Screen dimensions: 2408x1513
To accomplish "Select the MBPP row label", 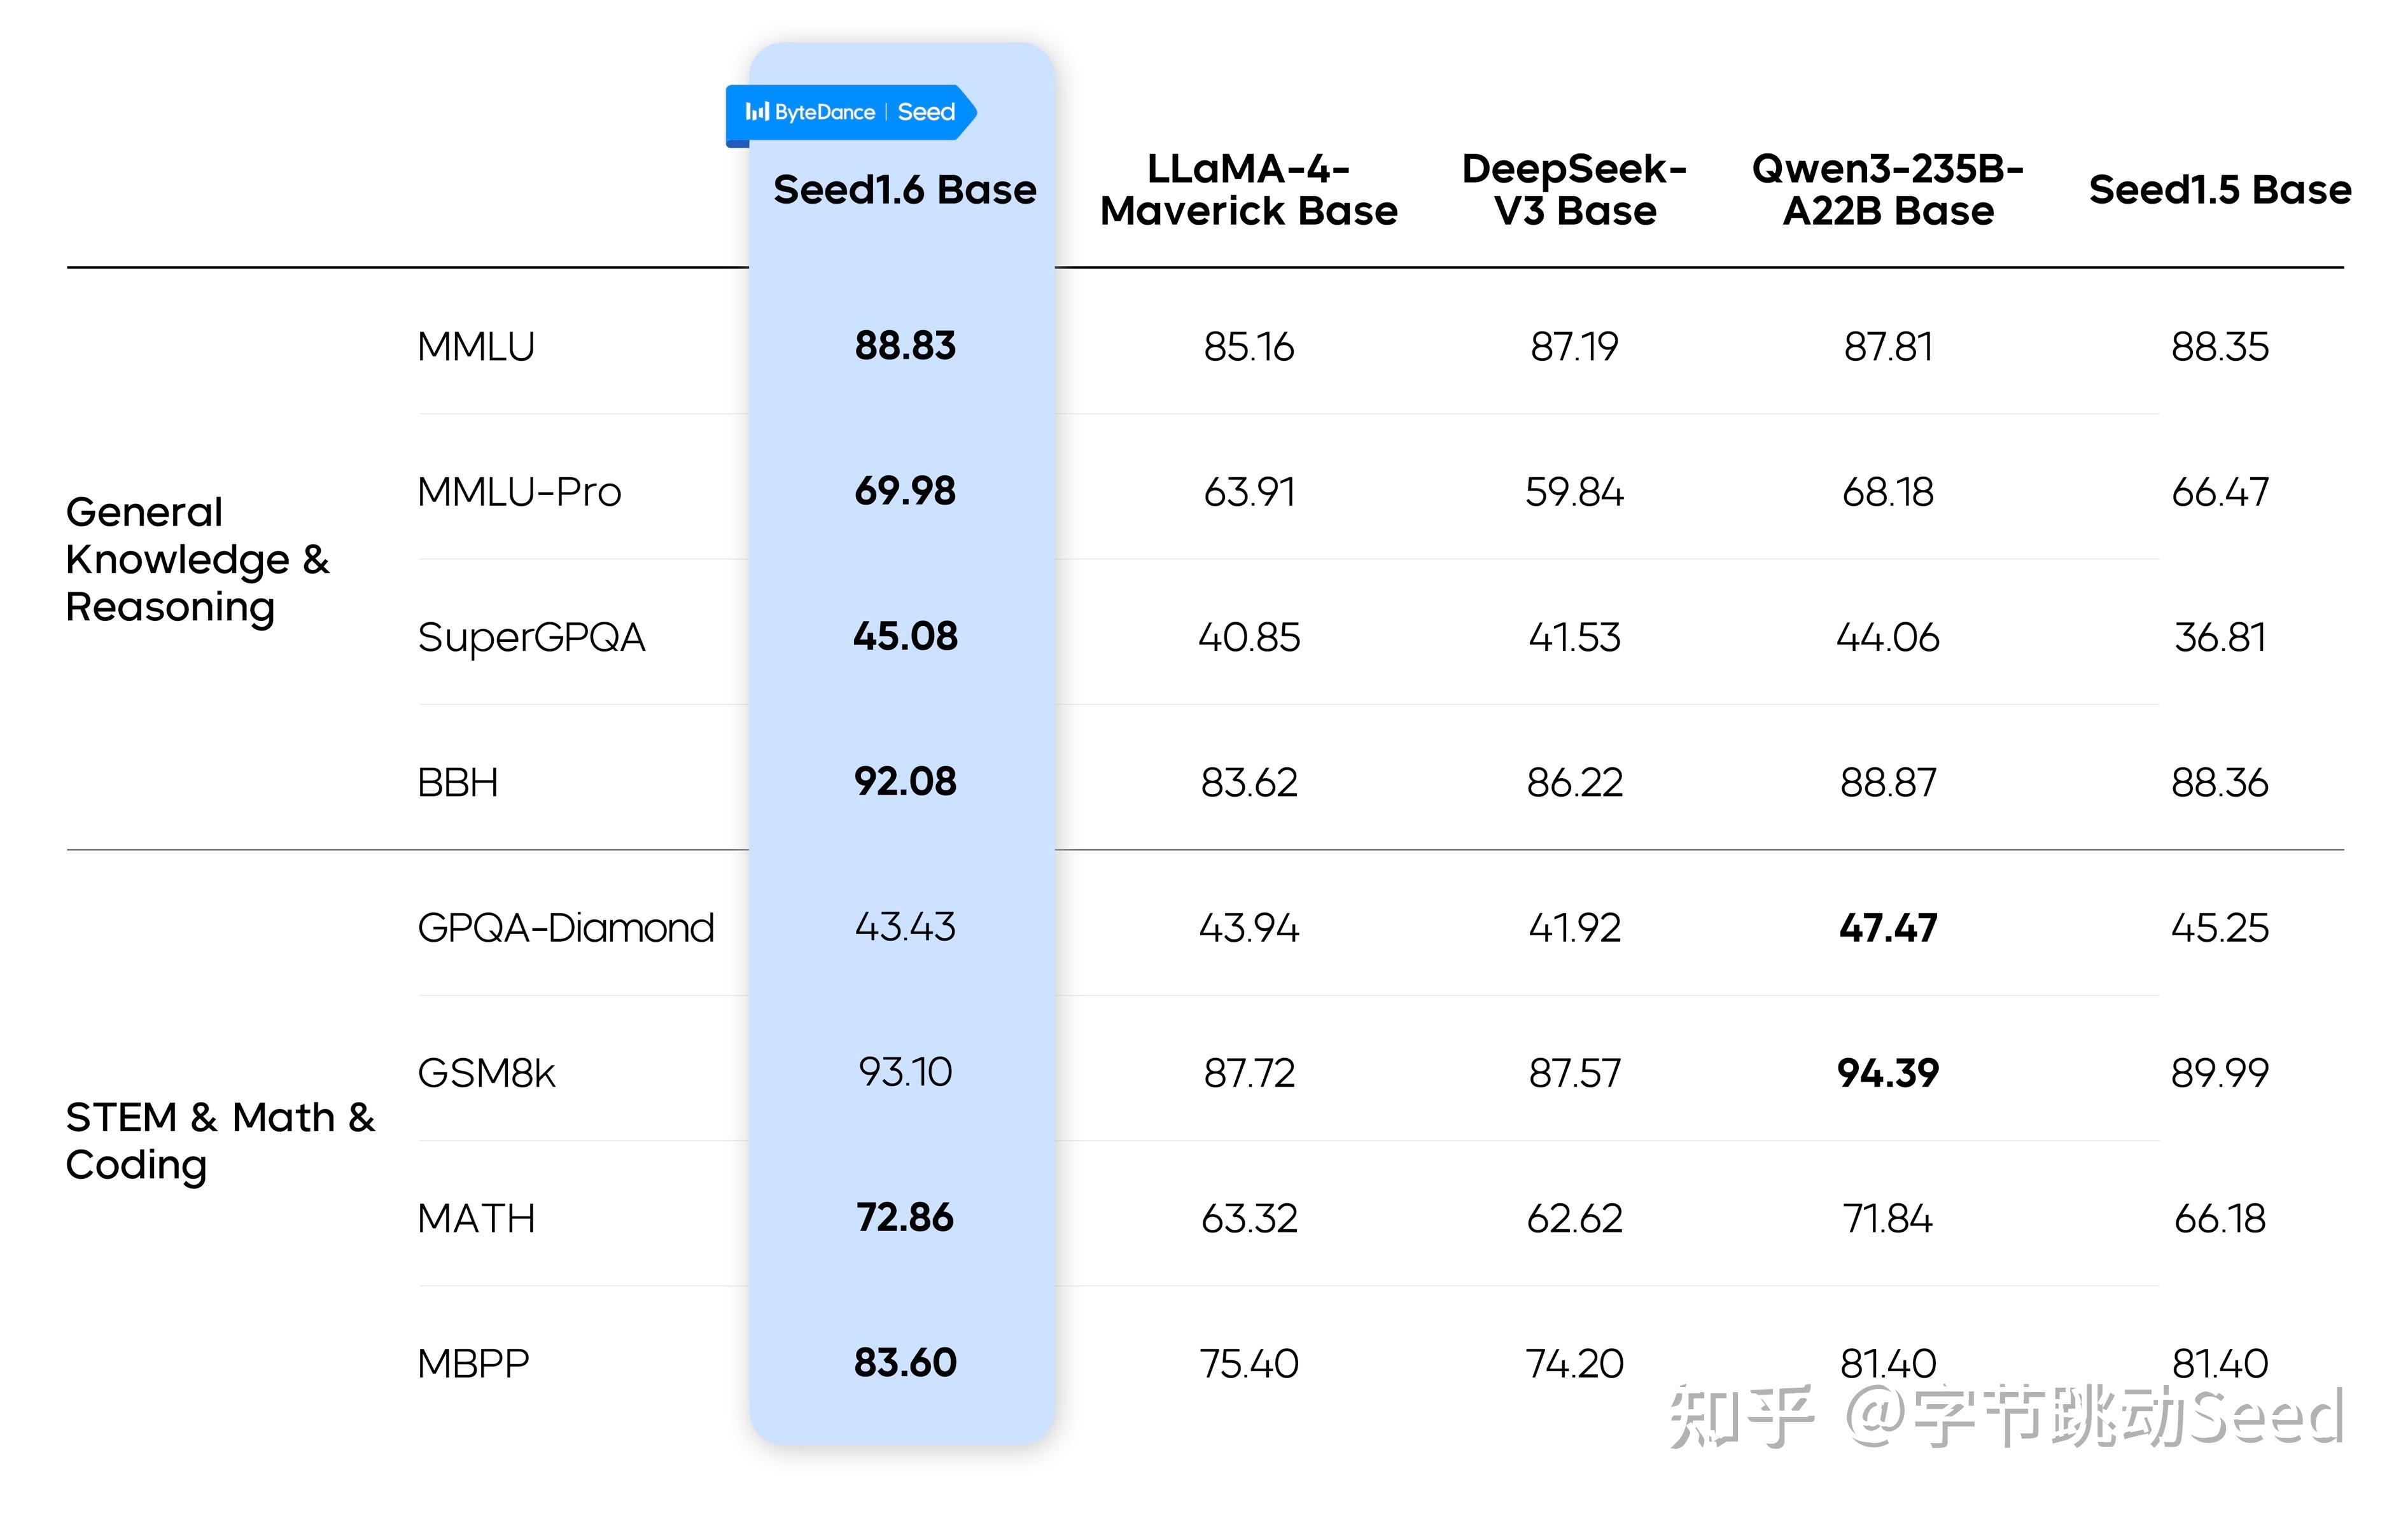I will coord(473,1364).
